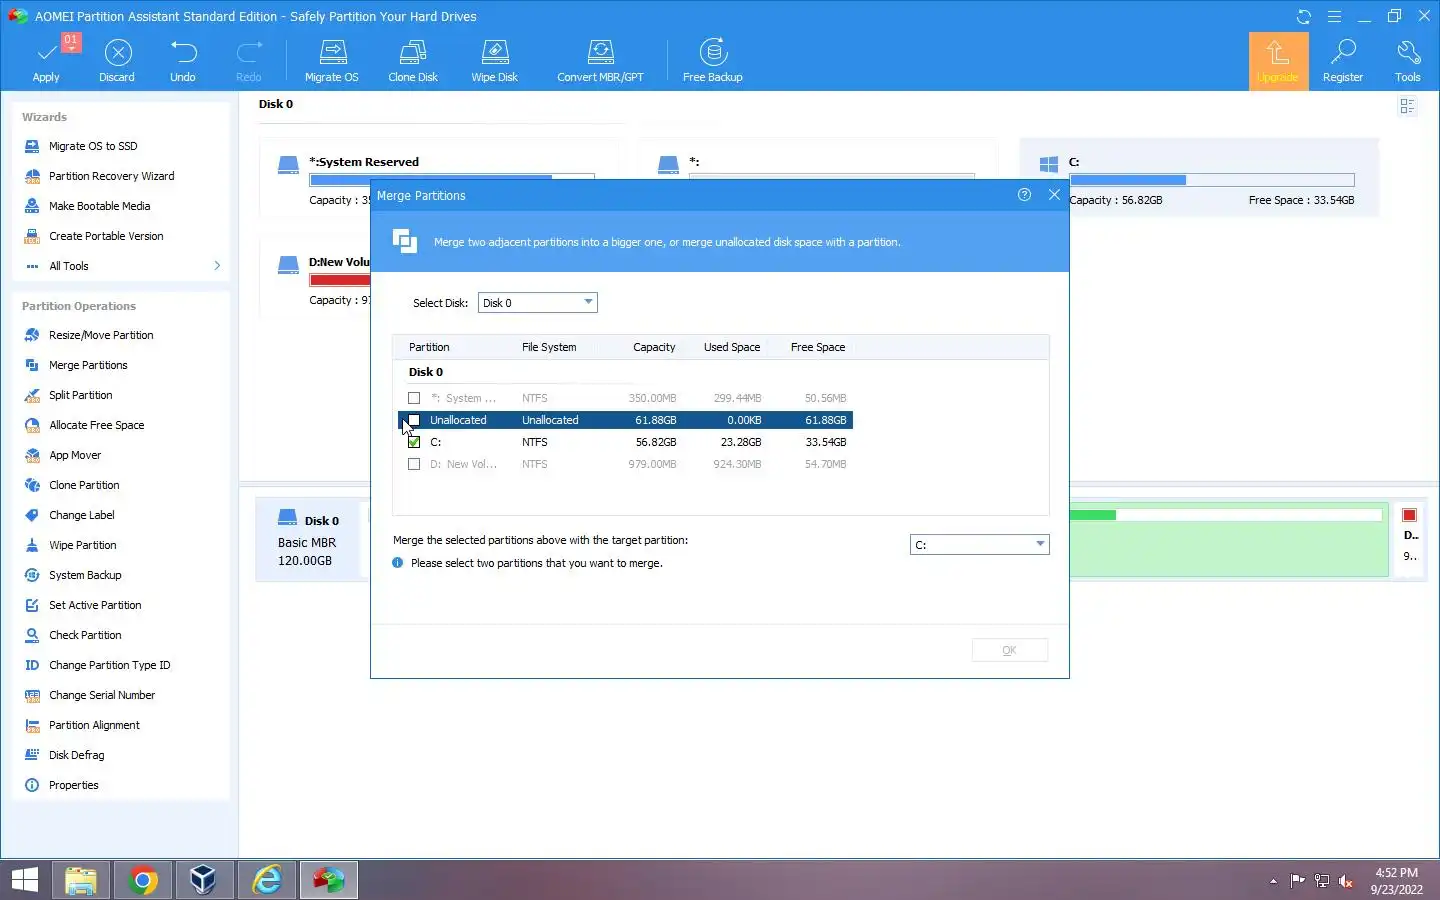Viewport: 1440px width, 900px height.
Task: Refresh disk info via toolbar refresh icon
Action: 1304,16
